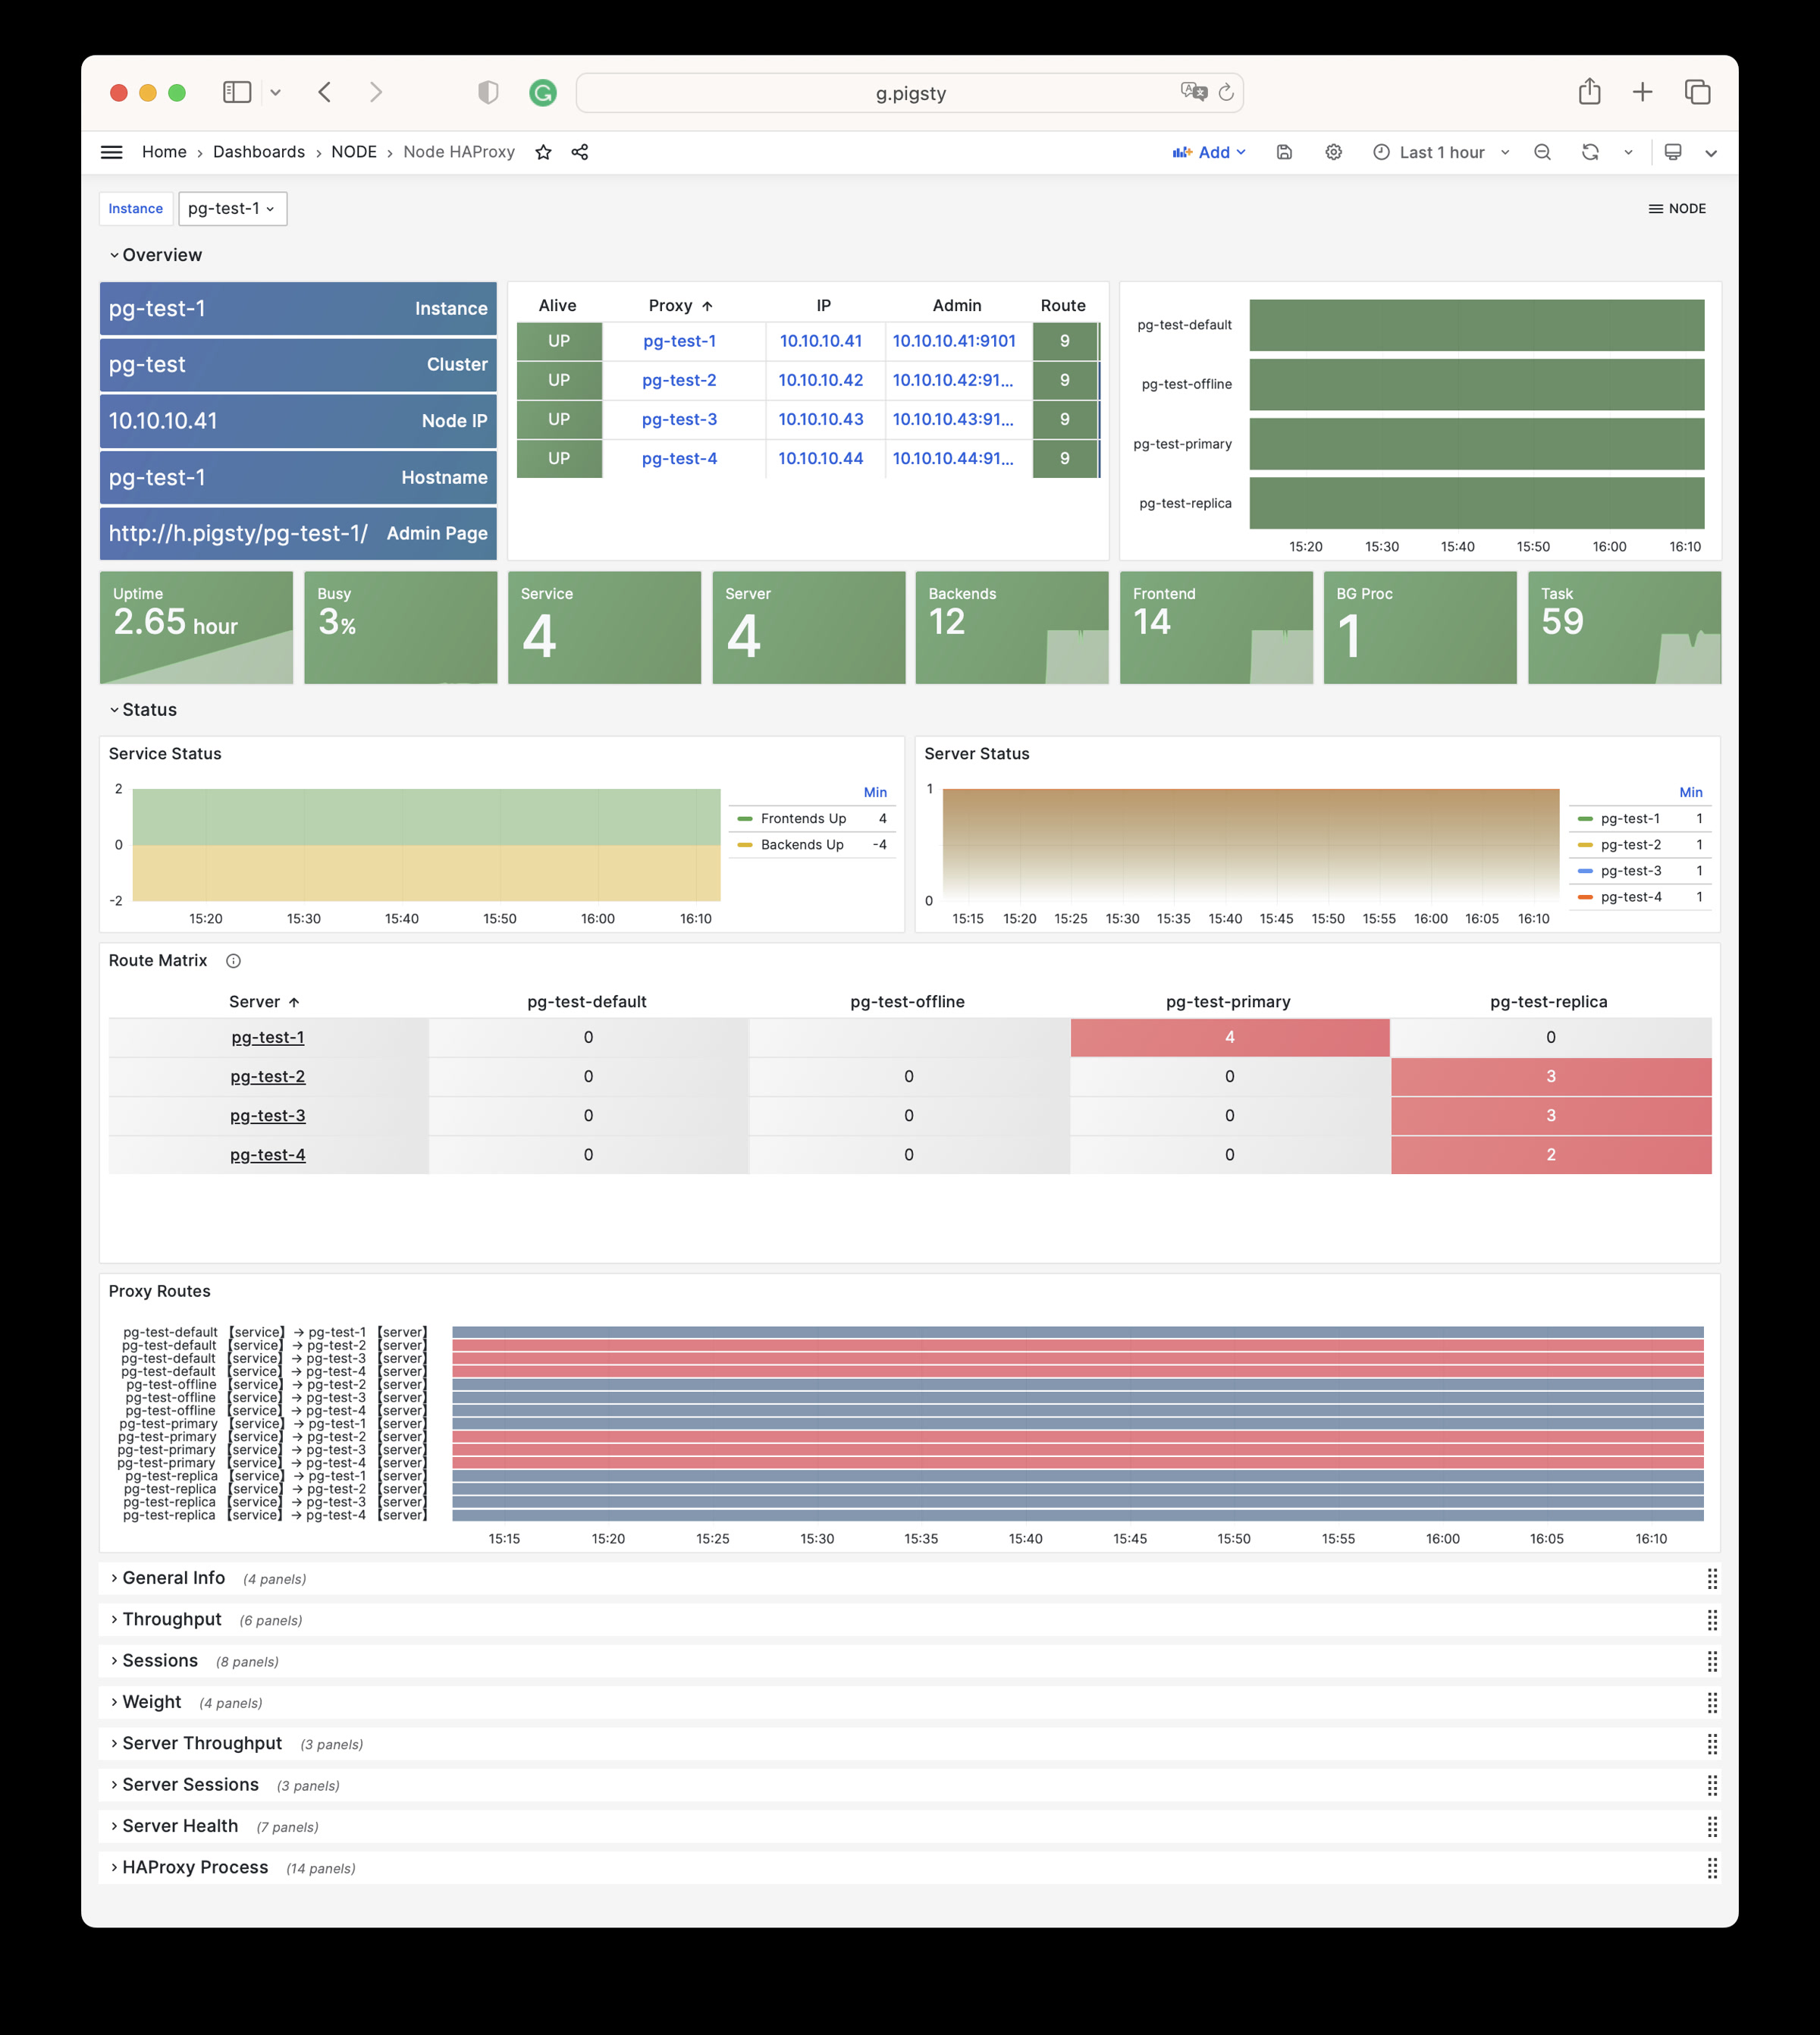This screenshot has width=1820, height=2035.
Task: Open the Last 1 hour time picker
Action: click(1441, 152)
